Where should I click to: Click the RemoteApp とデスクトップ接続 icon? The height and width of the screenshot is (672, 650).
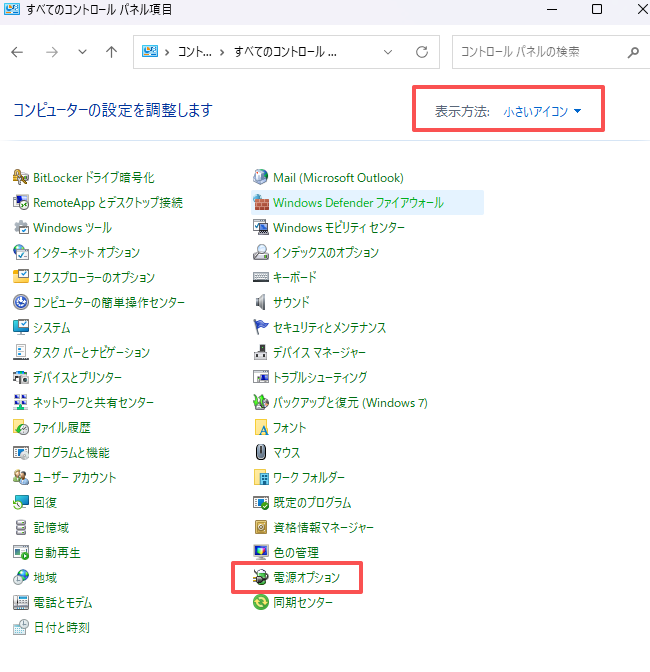click(x=21, y=202)
